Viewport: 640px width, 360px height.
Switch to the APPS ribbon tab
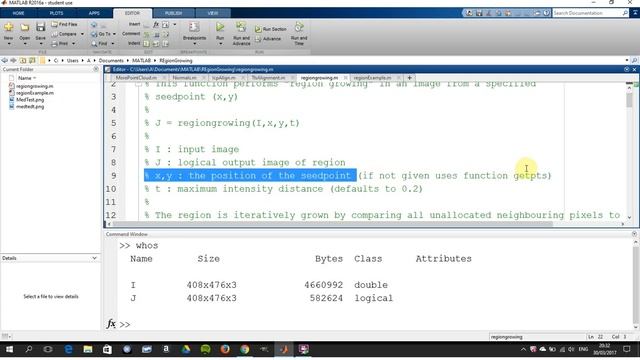click(x=94, y=13)
